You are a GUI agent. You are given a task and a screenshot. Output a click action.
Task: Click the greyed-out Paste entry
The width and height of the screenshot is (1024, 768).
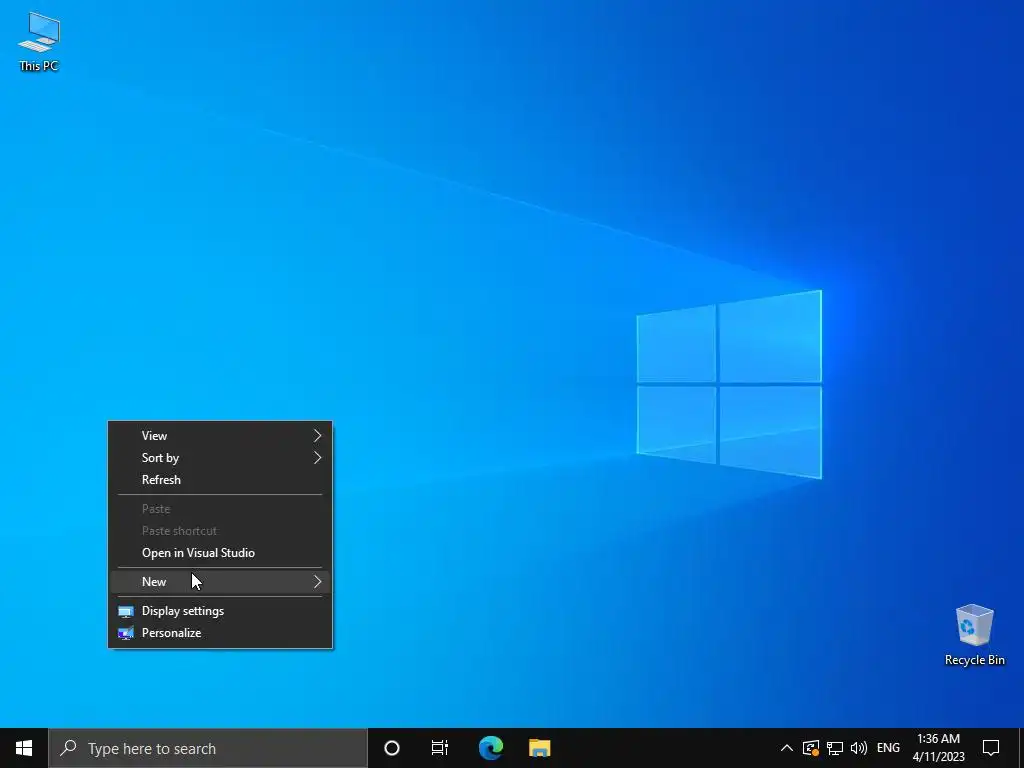[220, 509]
